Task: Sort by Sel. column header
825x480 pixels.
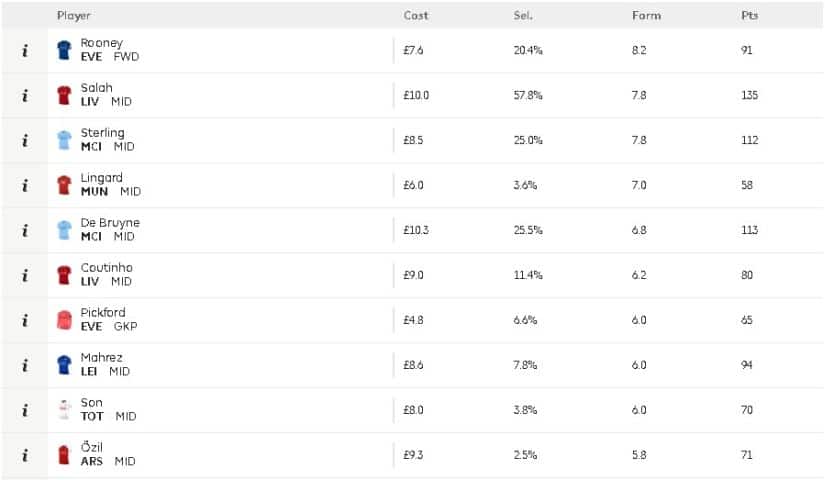Action: coord(522,16)
